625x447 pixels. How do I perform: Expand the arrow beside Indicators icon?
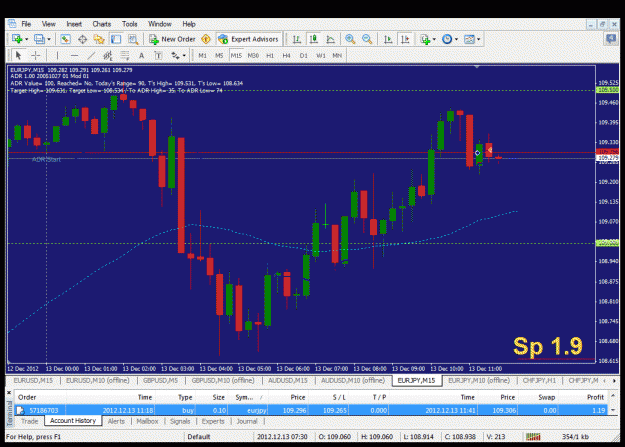(434, 39)
